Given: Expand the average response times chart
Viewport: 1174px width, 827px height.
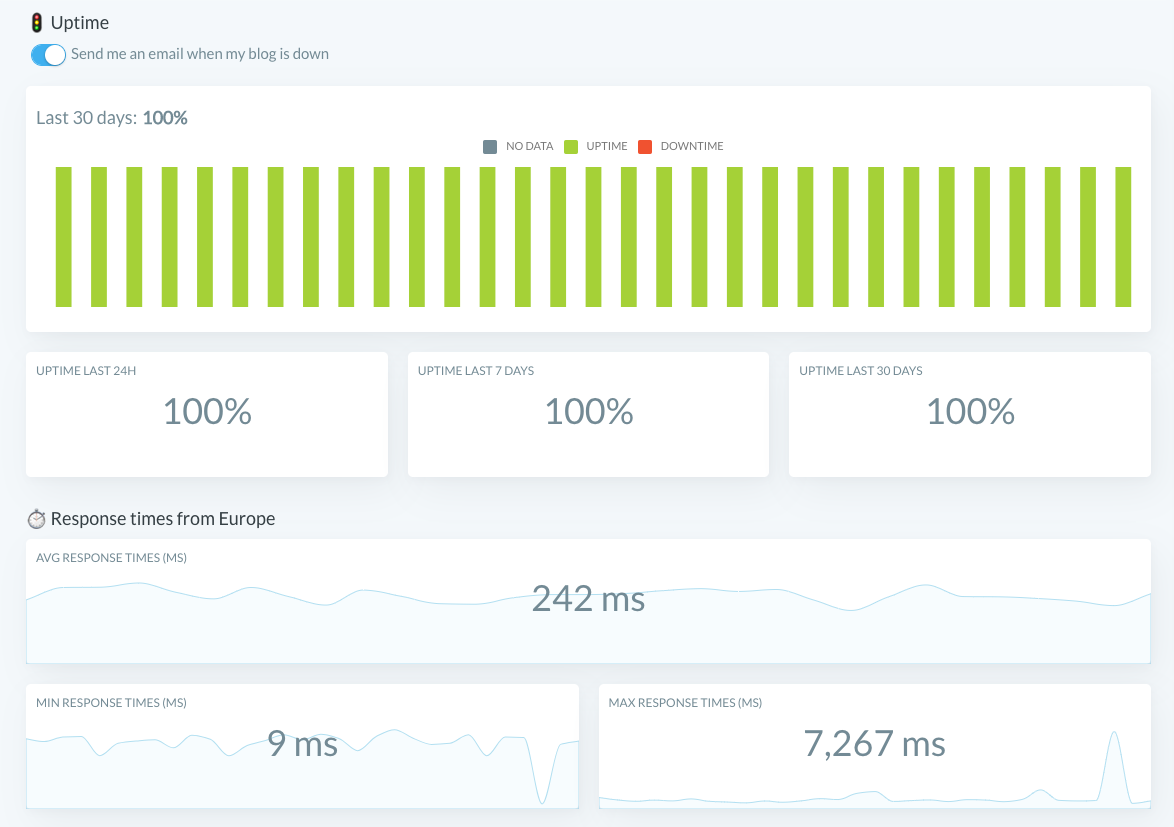Looking at the screenshot, I should [587, 601].
